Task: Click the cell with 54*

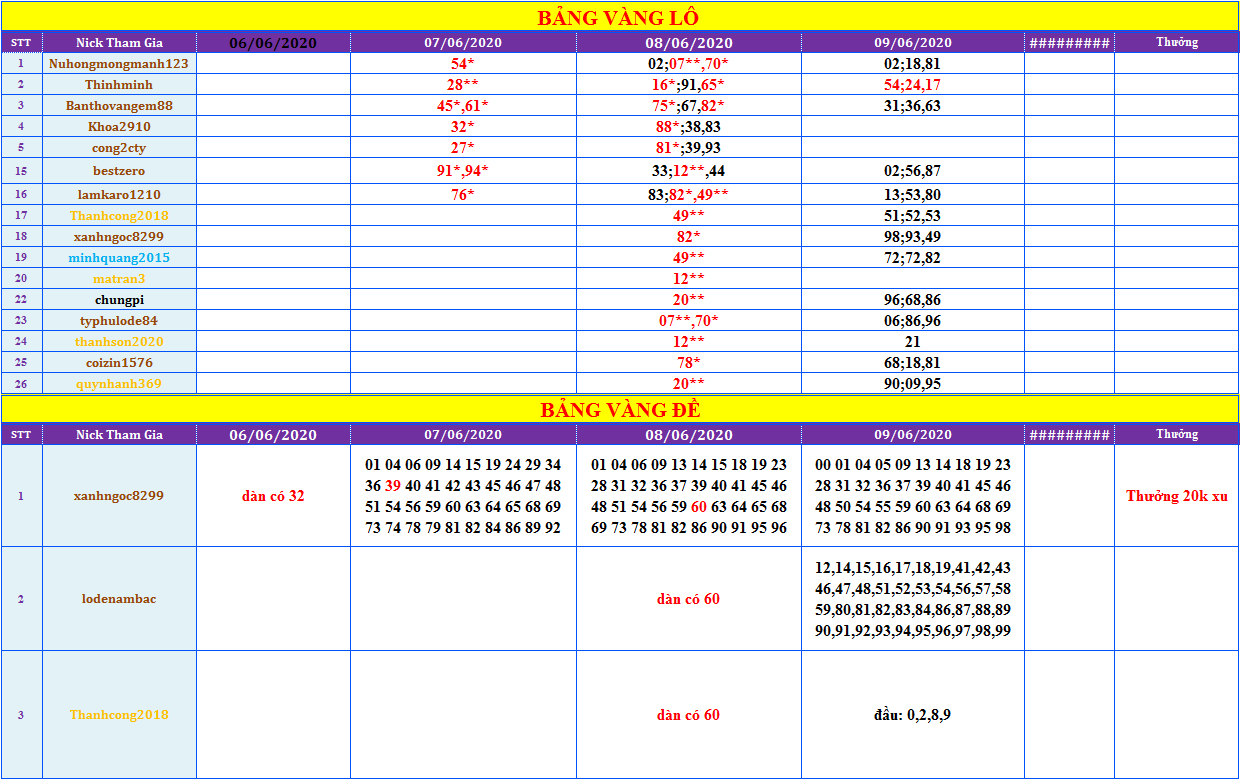Action: pos(463,63)
